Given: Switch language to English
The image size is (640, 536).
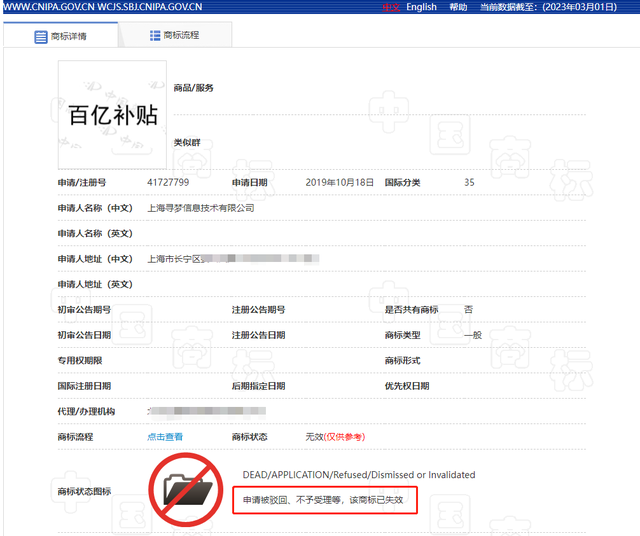Looking at the screenshot, I should click(x=421, y=7).
